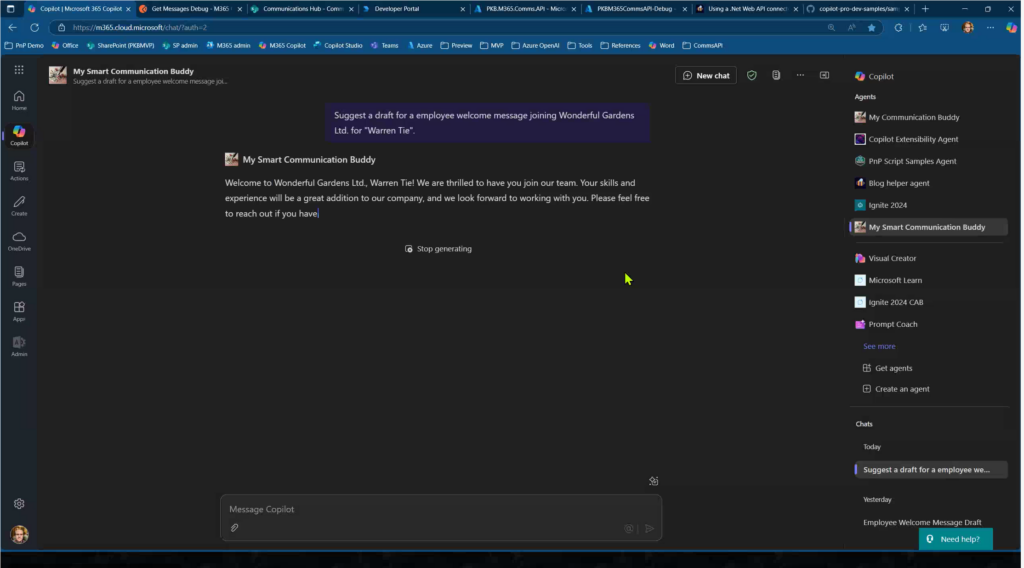The height and width of the screenshot is (568, 1024).
Task: Open today's chat Suggest a draft for a employee
Action: click(x=931, y=470)
